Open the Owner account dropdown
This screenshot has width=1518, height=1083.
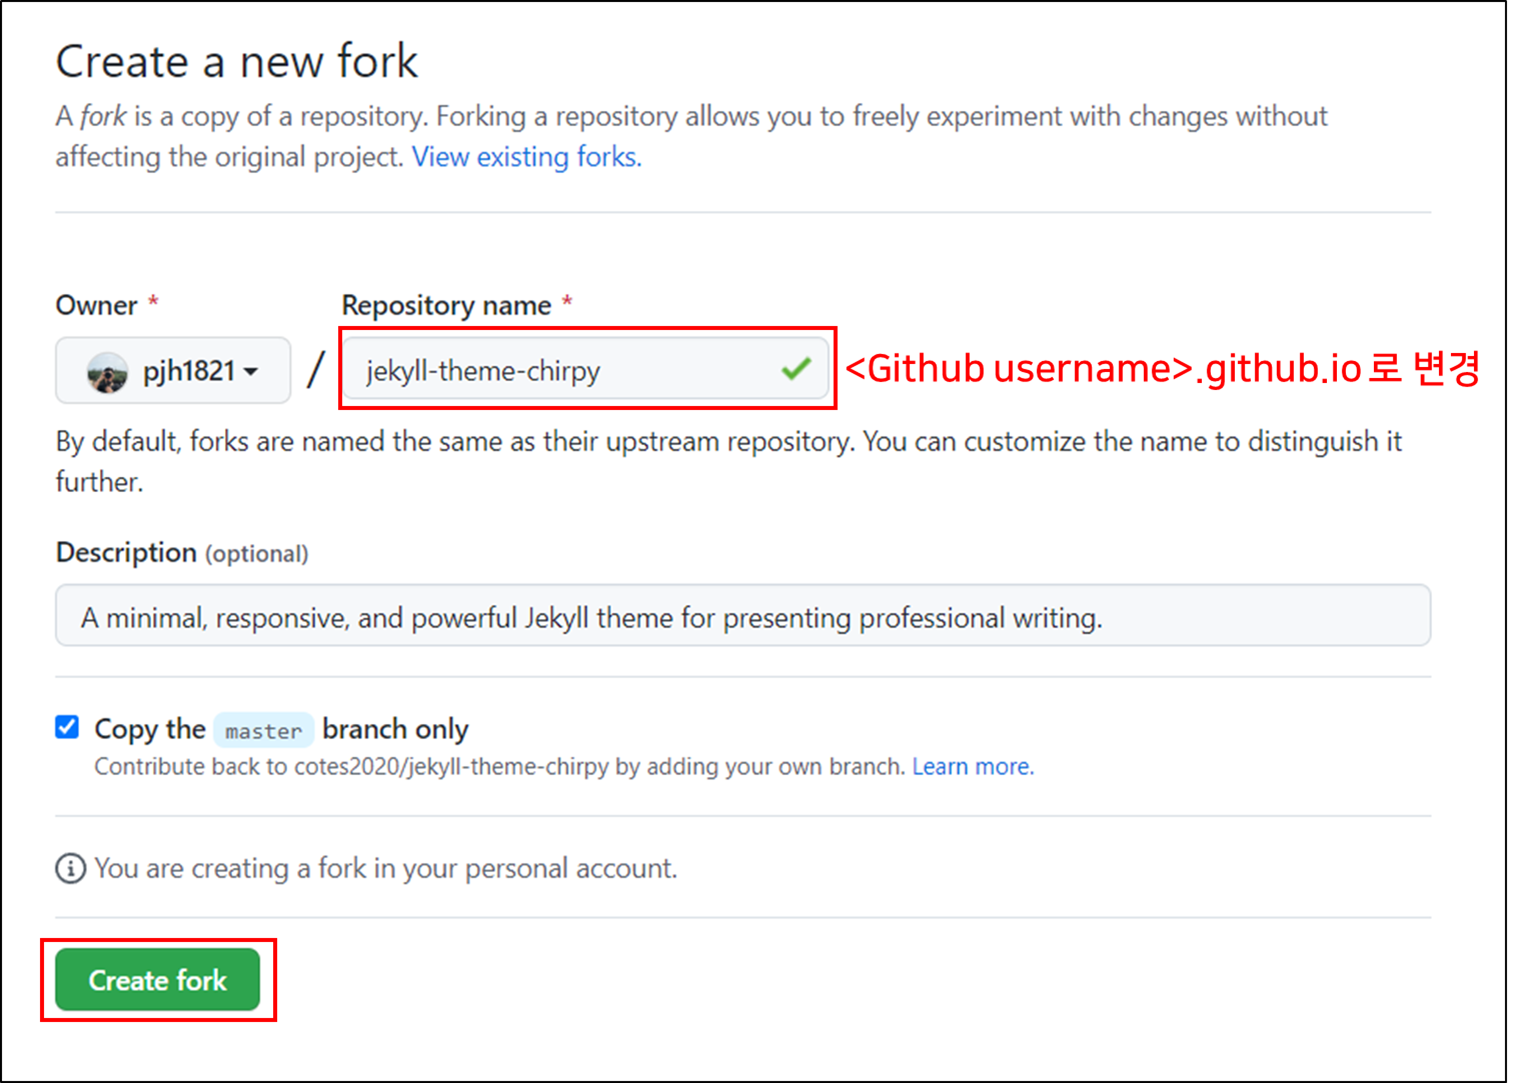coord(172,370)
